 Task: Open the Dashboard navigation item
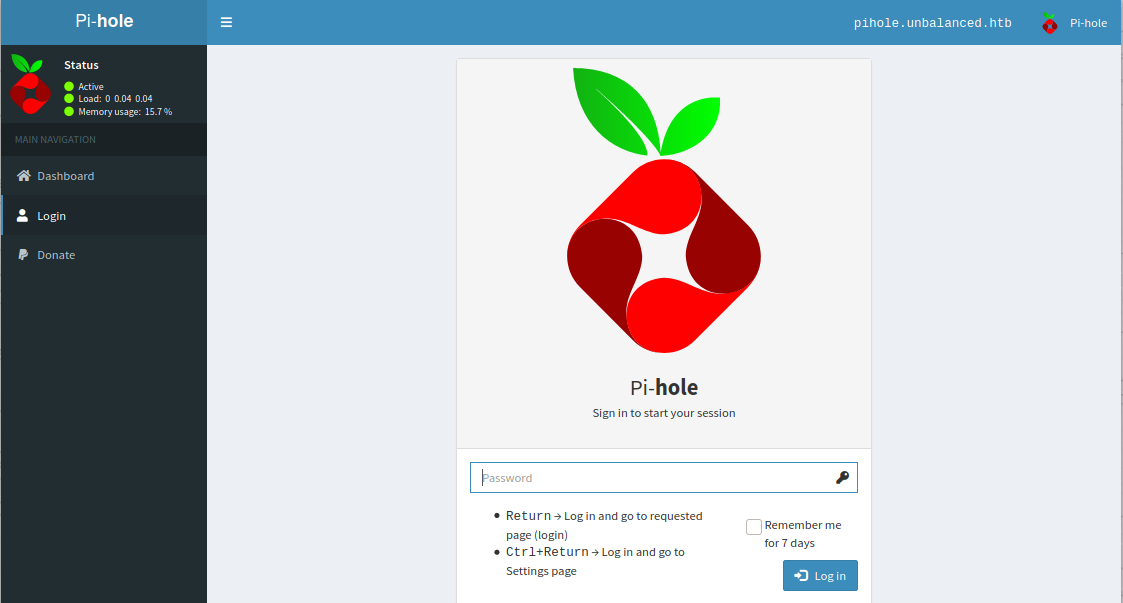click(104, 175)
